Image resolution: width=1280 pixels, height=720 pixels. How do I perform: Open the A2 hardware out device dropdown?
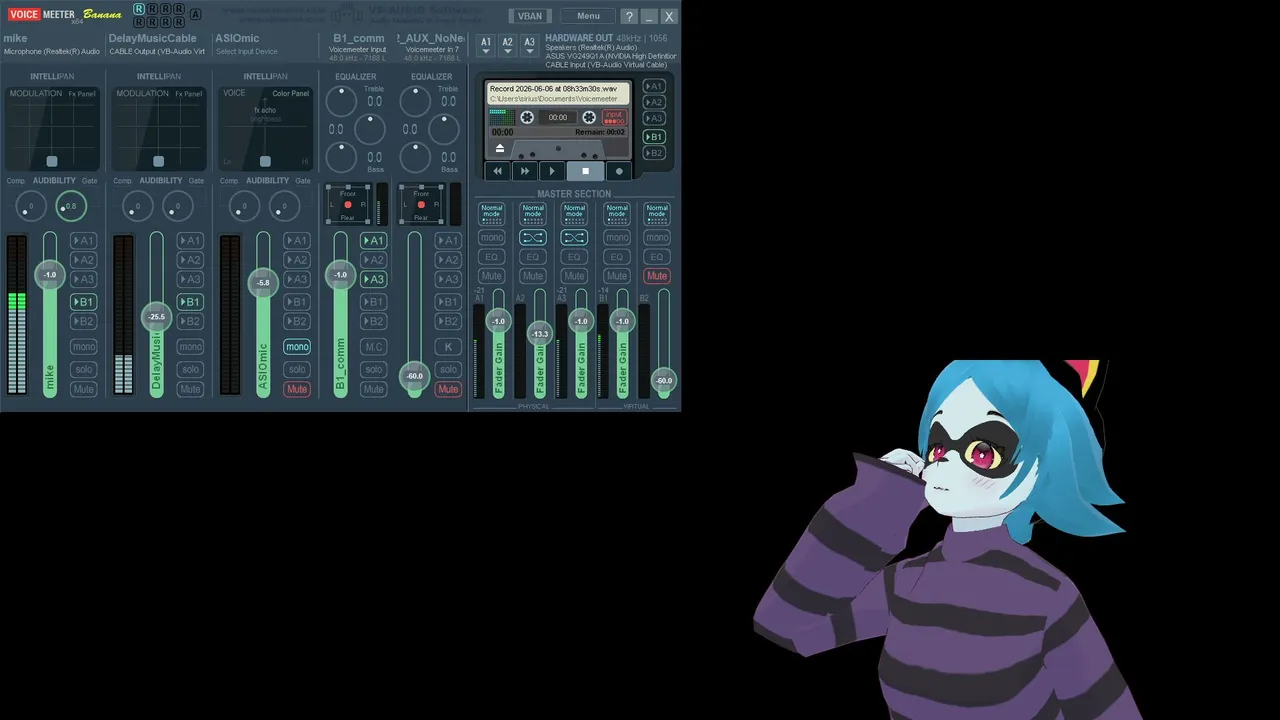508,45
